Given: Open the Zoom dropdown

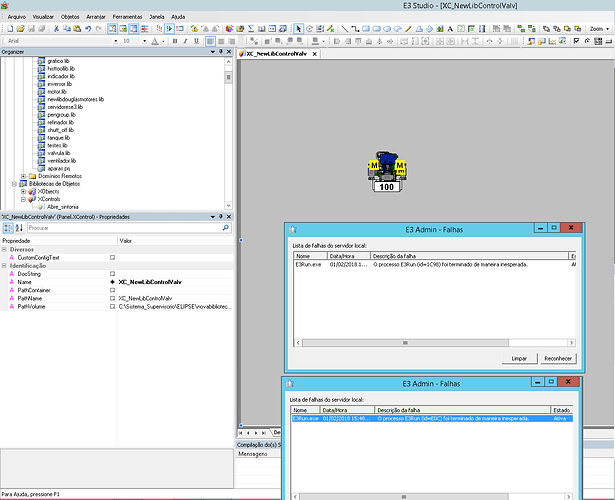Looking at the screenshot, I should coord(599,29).
